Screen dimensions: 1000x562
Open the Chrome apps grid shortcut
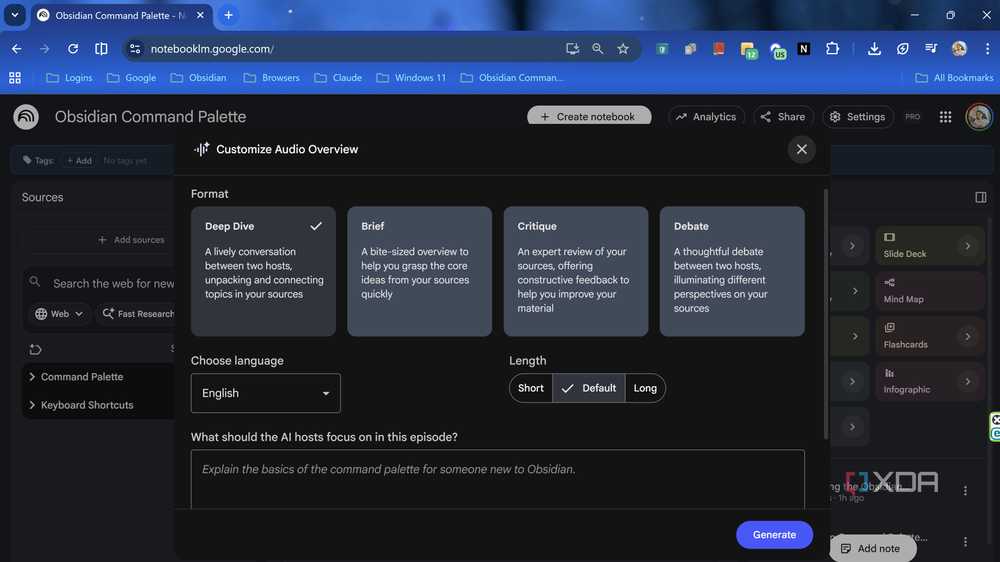tap(15, 78)
